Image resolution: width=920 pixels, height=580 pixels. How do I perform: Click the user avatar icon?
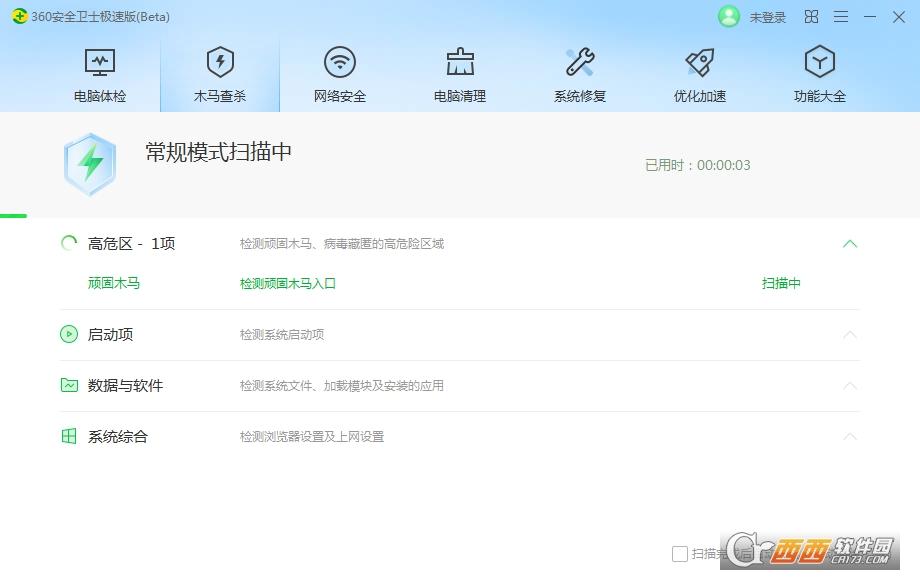tap(729, 16)
